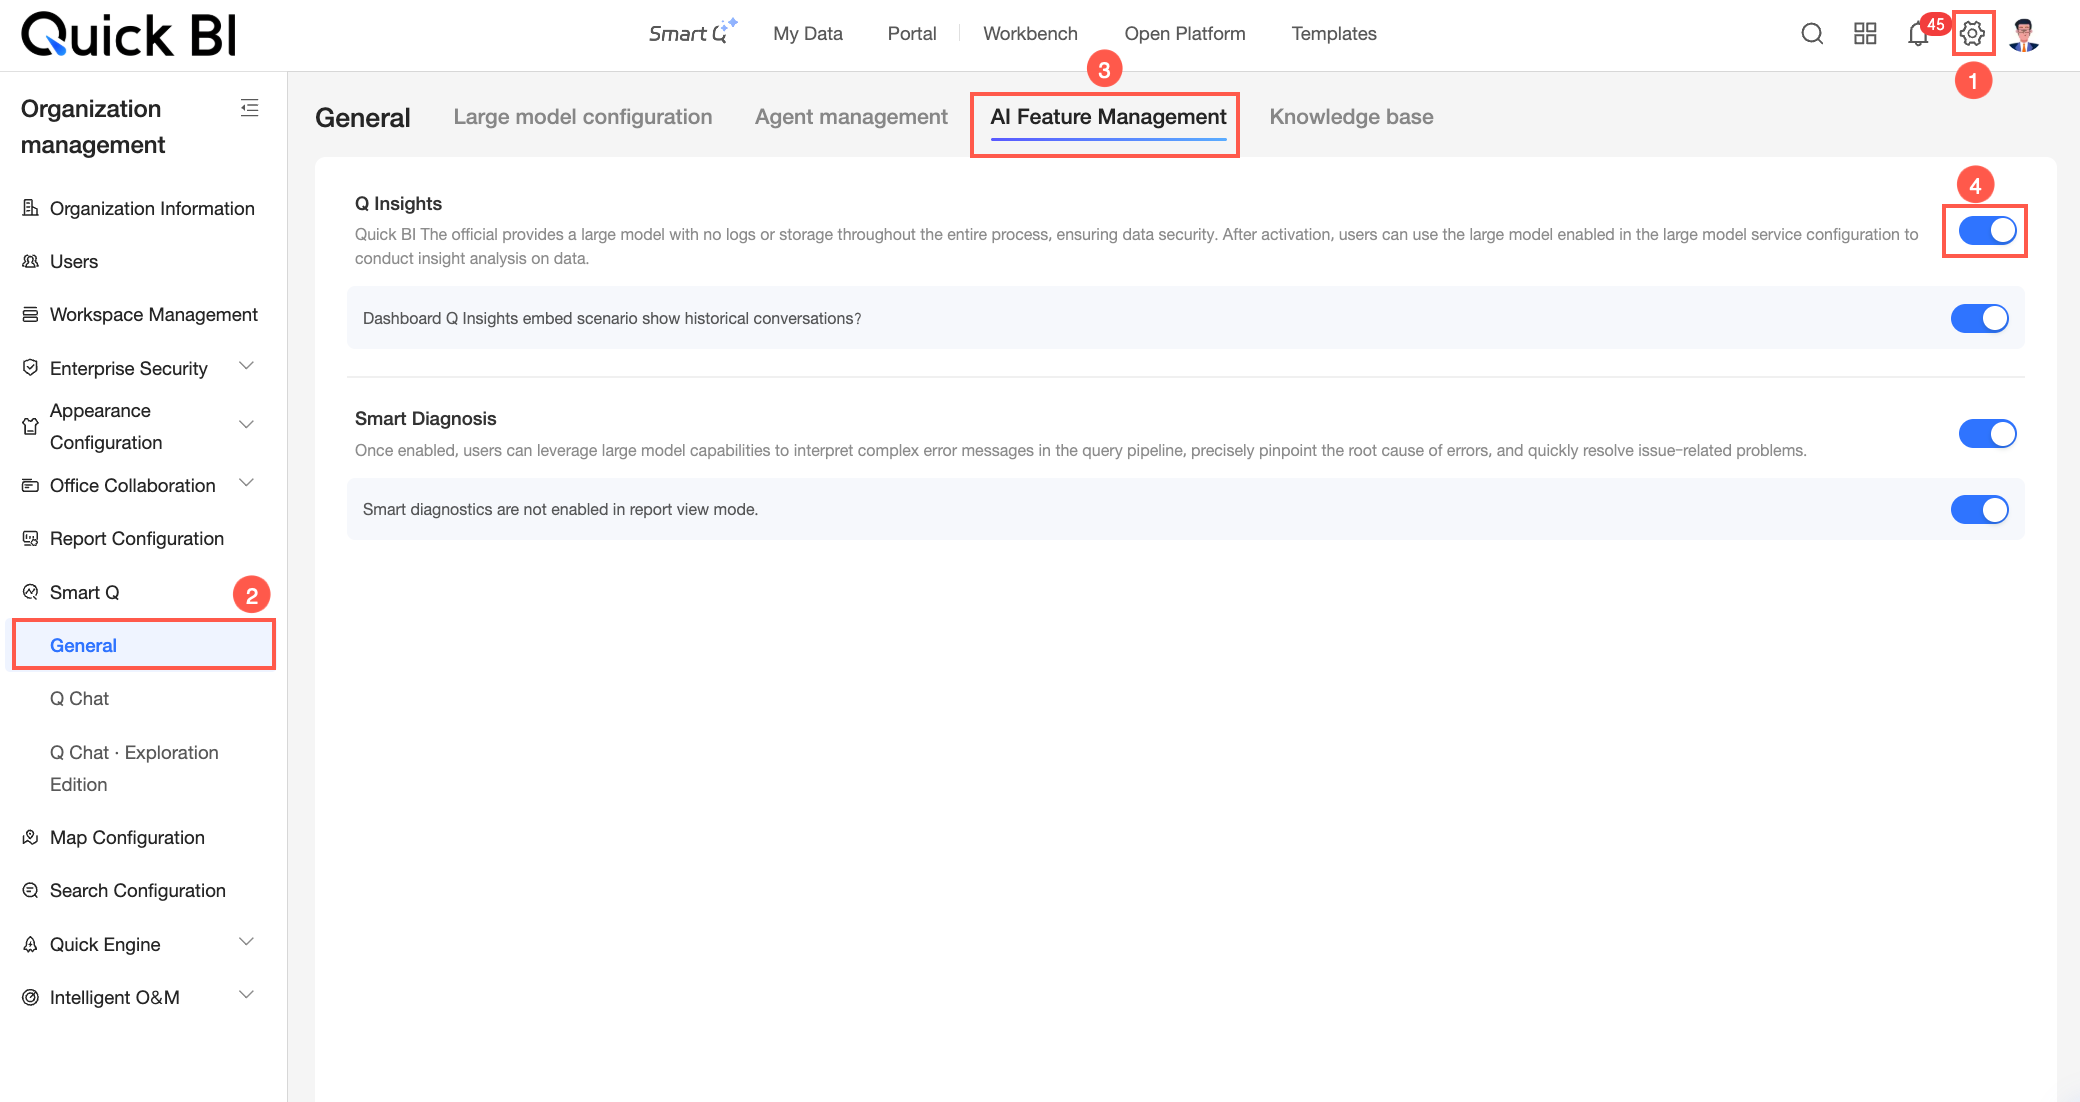Screen dimensions: 2080x1102
Task: Open the search magnifier icon
Action: [x=1812, y=34]
